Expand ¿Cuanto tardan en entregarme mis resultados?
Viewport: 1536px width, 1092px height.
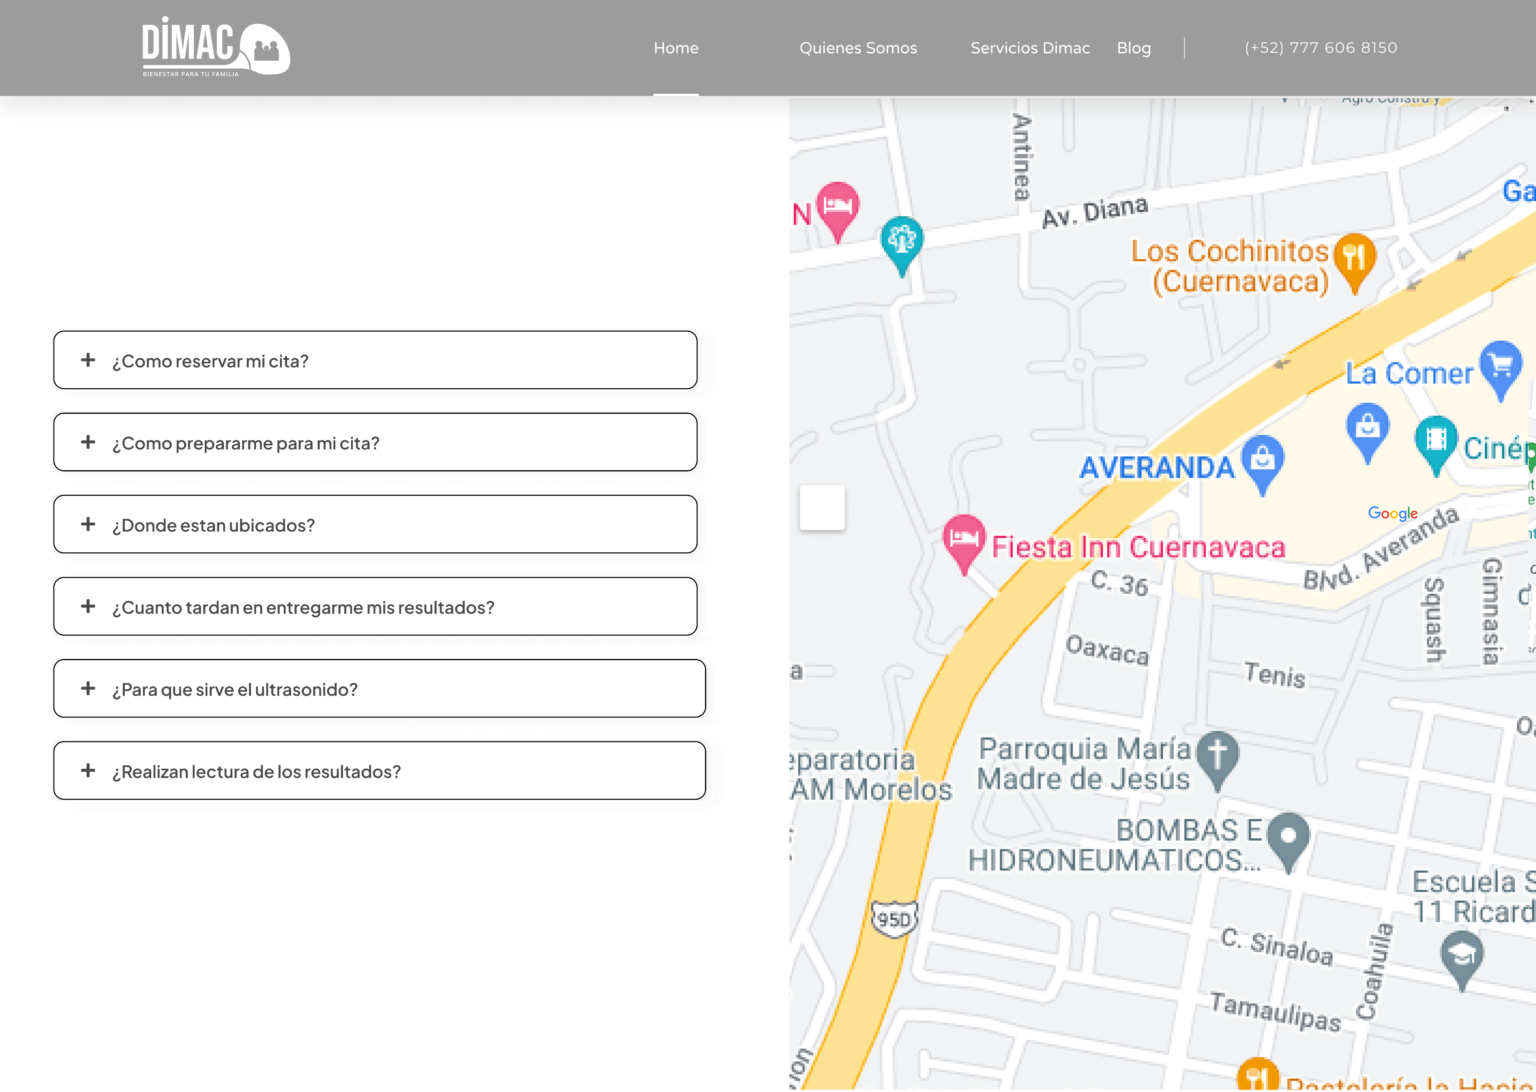click(375, 606)
